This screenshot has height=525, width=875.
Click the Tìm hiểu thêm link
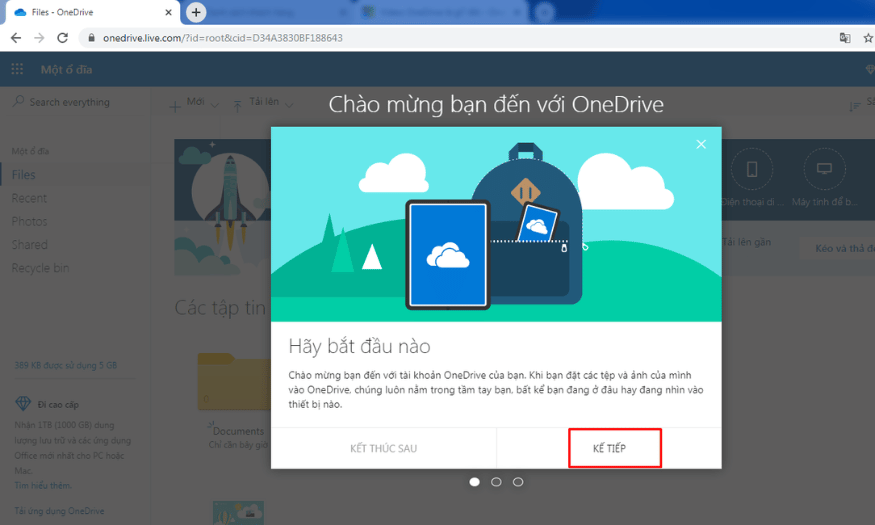point(43,485)
